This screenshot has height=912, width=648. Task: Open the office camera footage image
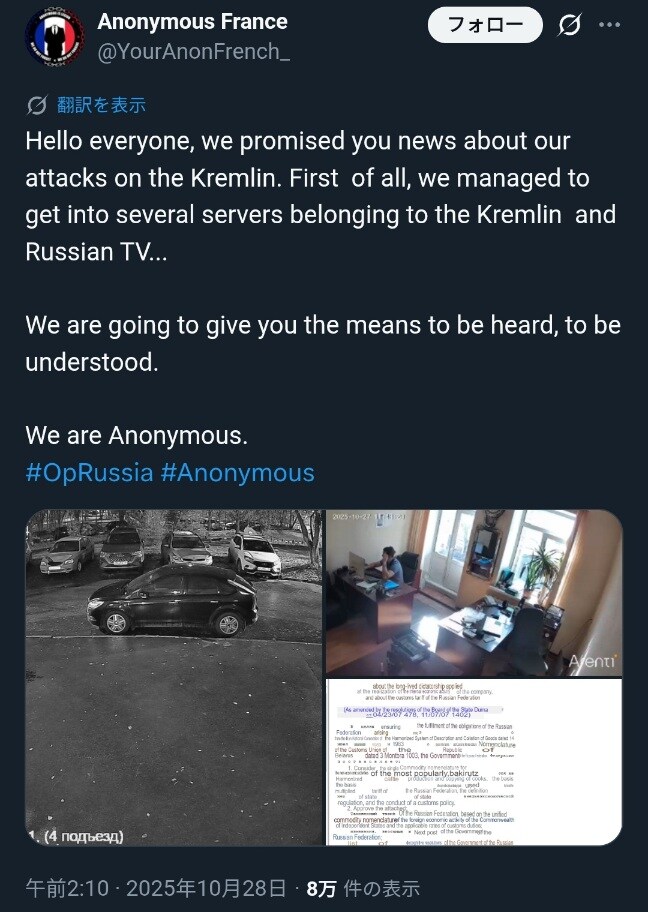pos(473,591)
